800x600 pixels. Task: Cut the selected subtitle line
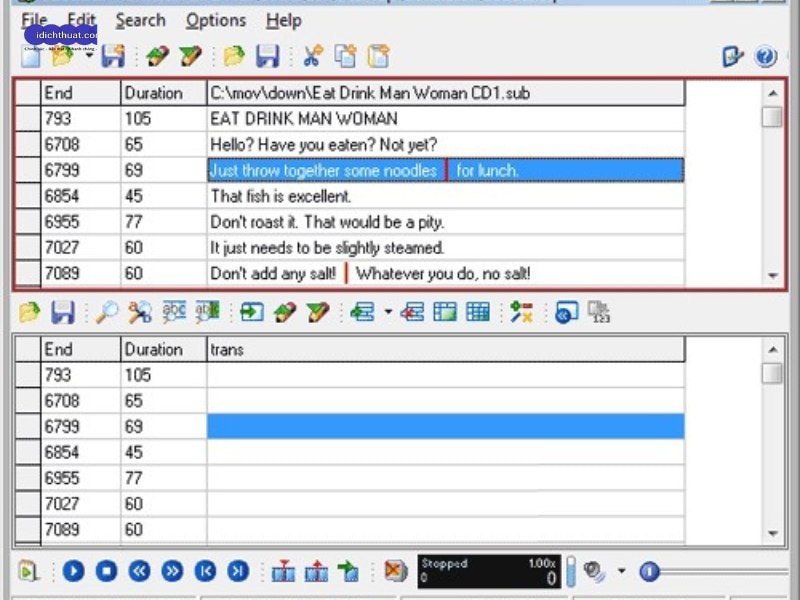point(313,57)
